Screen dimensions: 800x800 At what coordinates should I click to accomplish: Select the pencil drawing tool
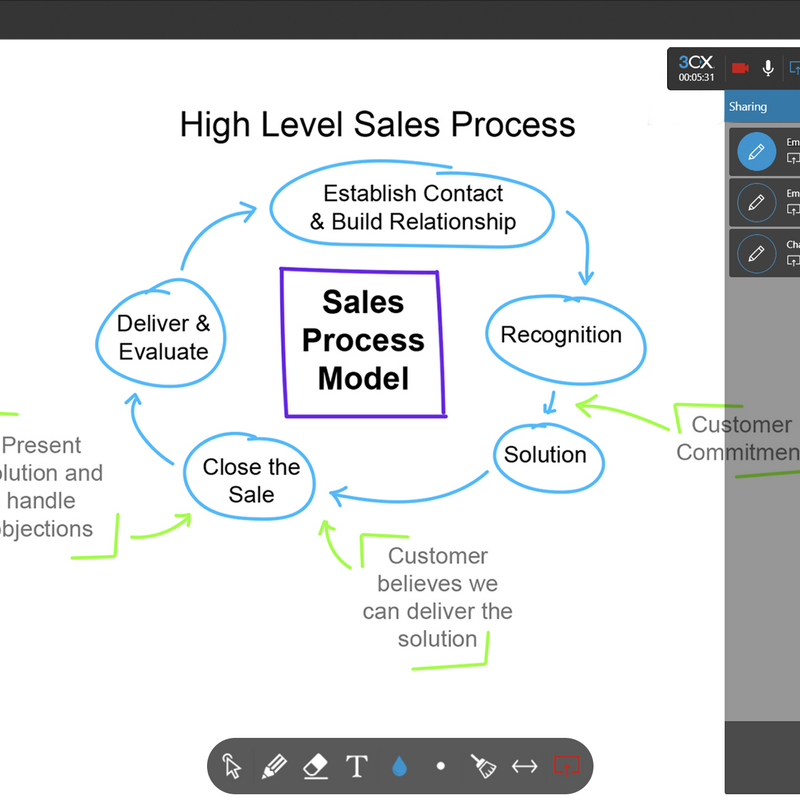coord(274,767)
